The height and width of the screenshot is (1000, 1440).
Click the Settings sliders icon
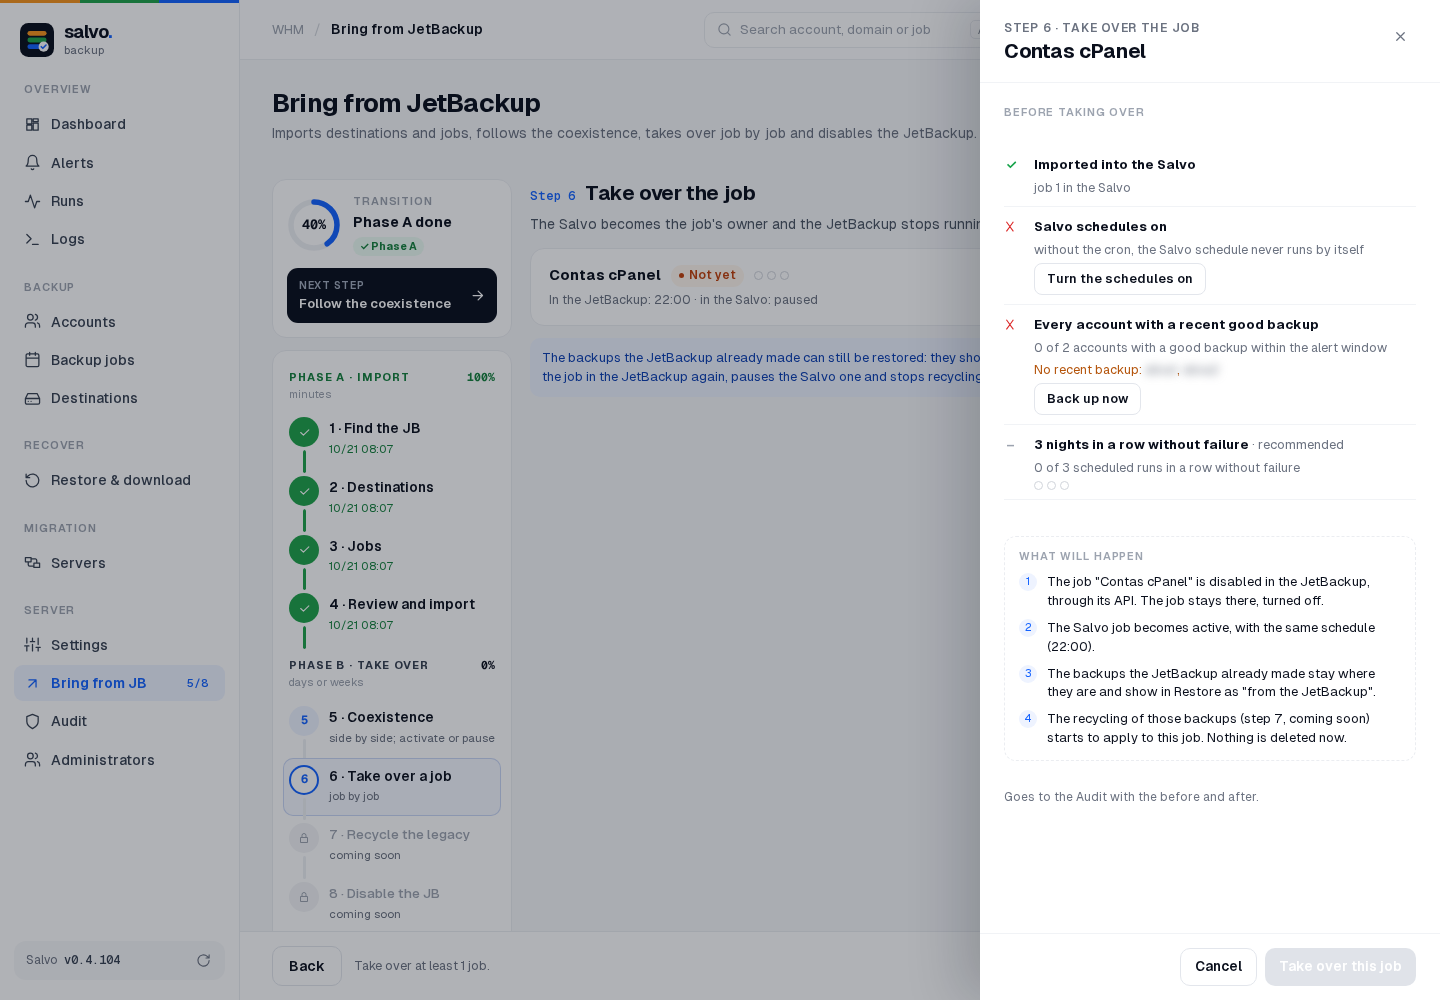tap(33, 645)
